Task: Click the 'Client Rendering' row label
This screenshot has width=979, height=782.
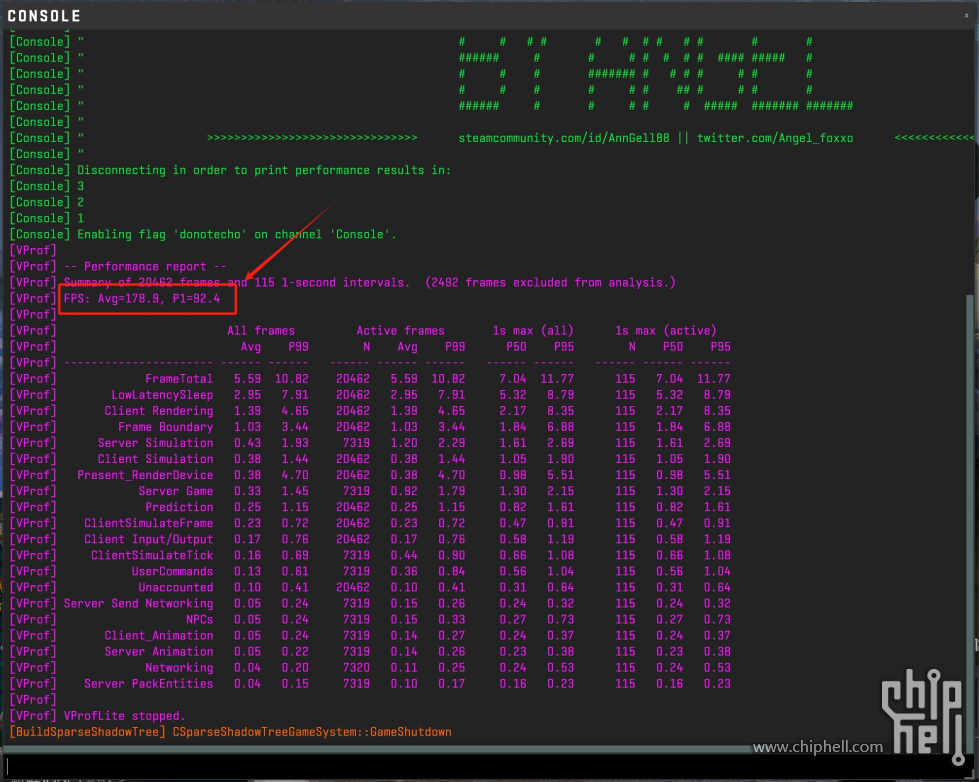Action: click(159, 411)
